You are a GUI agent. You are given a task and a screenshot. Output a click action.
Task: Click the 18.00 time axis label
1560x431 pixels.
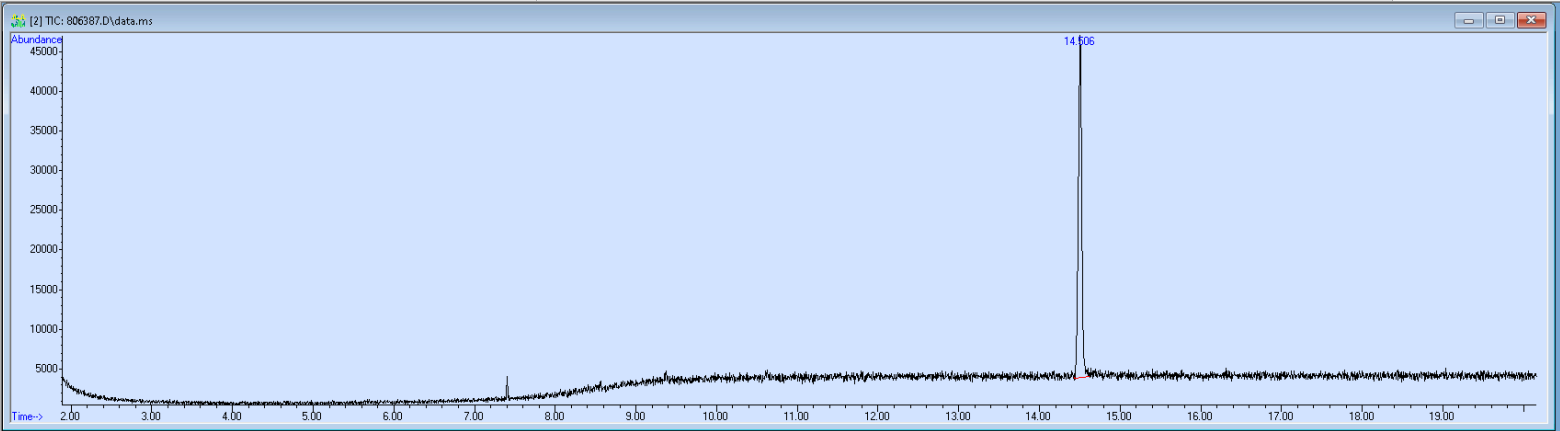click(1361, 415)
